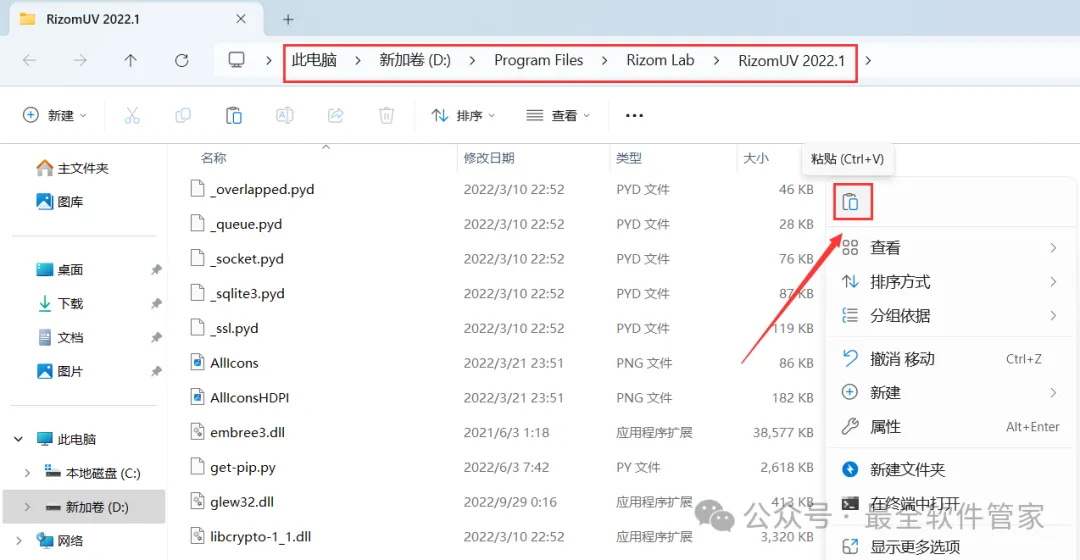Expand the New Volume (D:) tree node
This screenshot has height=560, width=1080.
[x=28, y=507]
